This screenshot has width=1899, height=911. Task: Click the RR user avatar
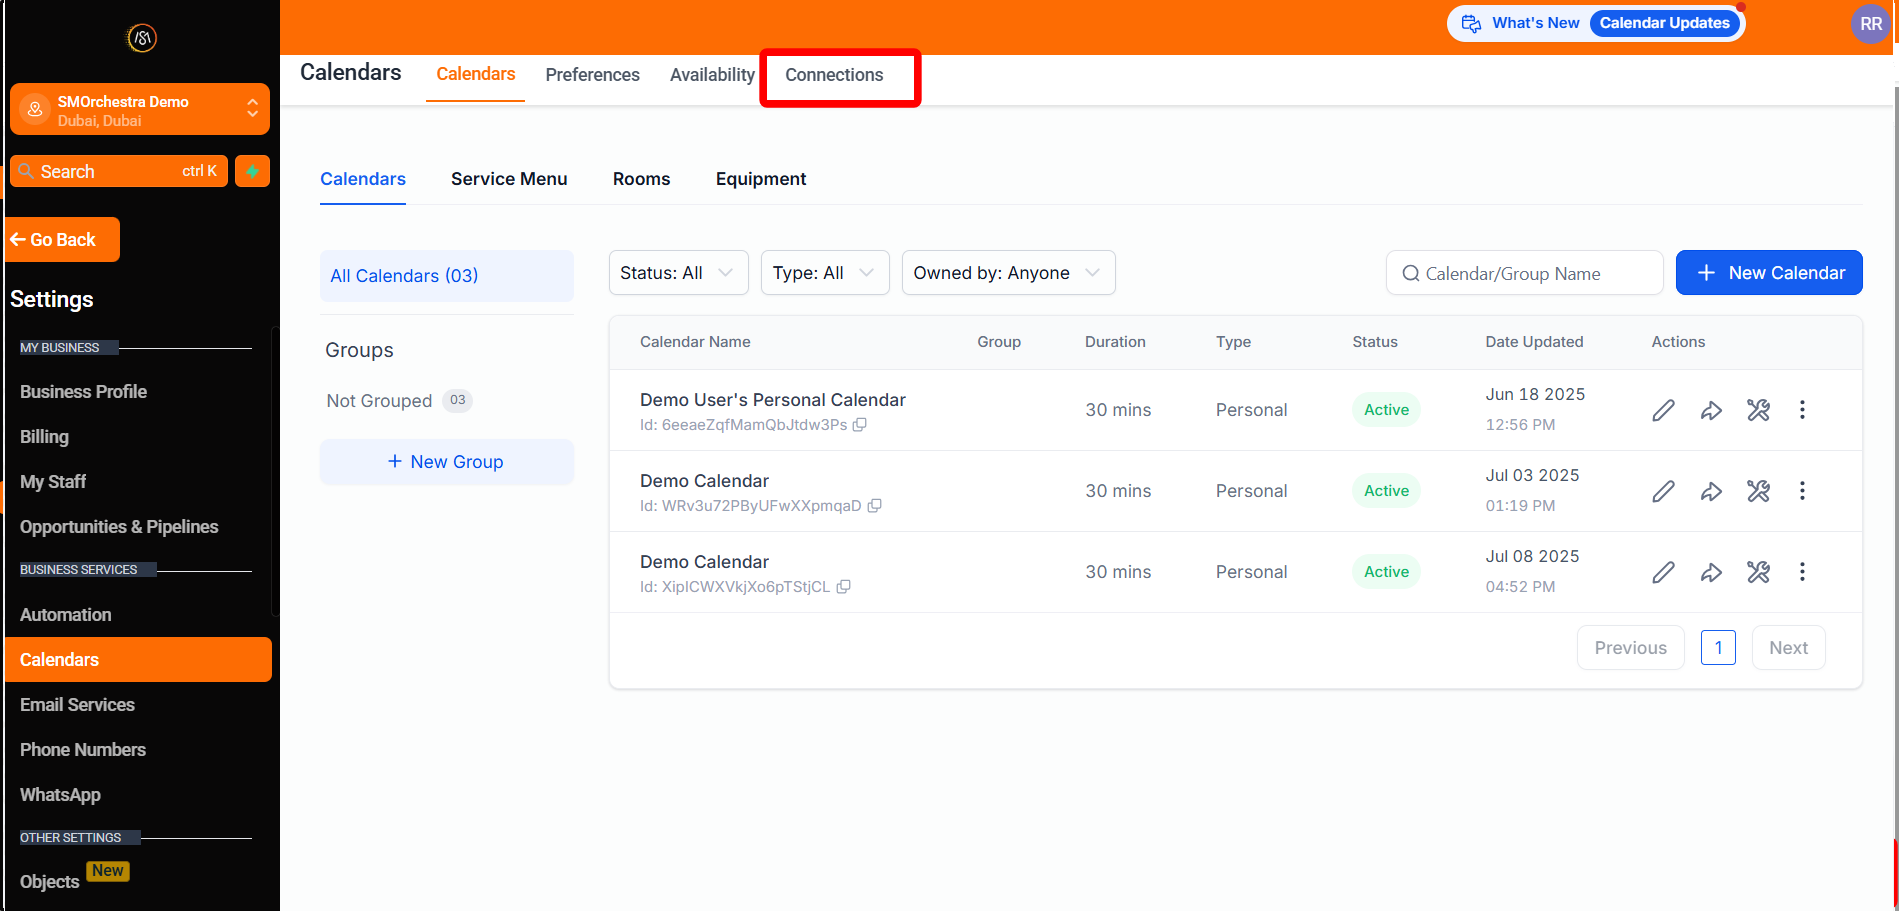1870,24
